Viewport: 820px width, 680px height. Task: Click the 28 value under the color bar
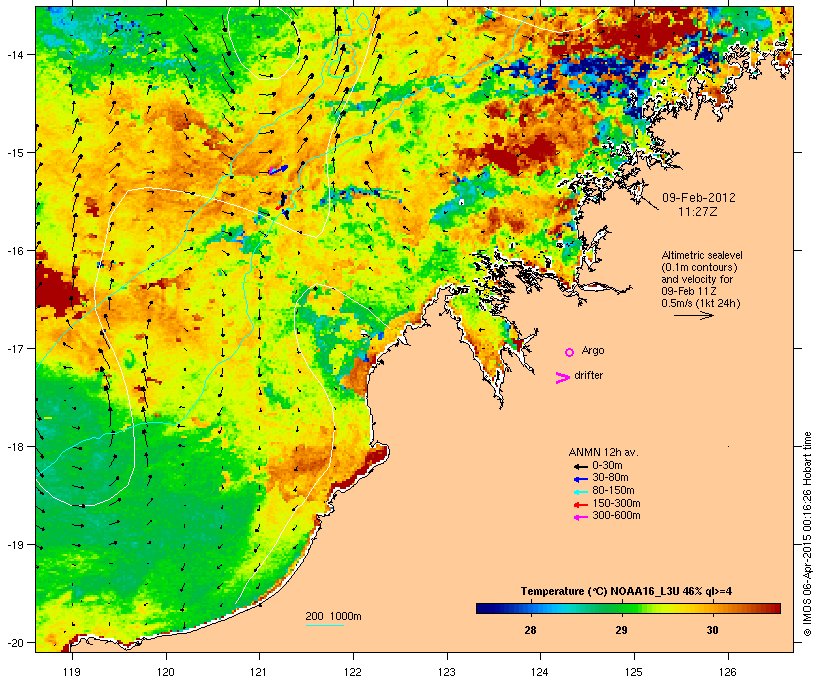[x=530, y=630]
